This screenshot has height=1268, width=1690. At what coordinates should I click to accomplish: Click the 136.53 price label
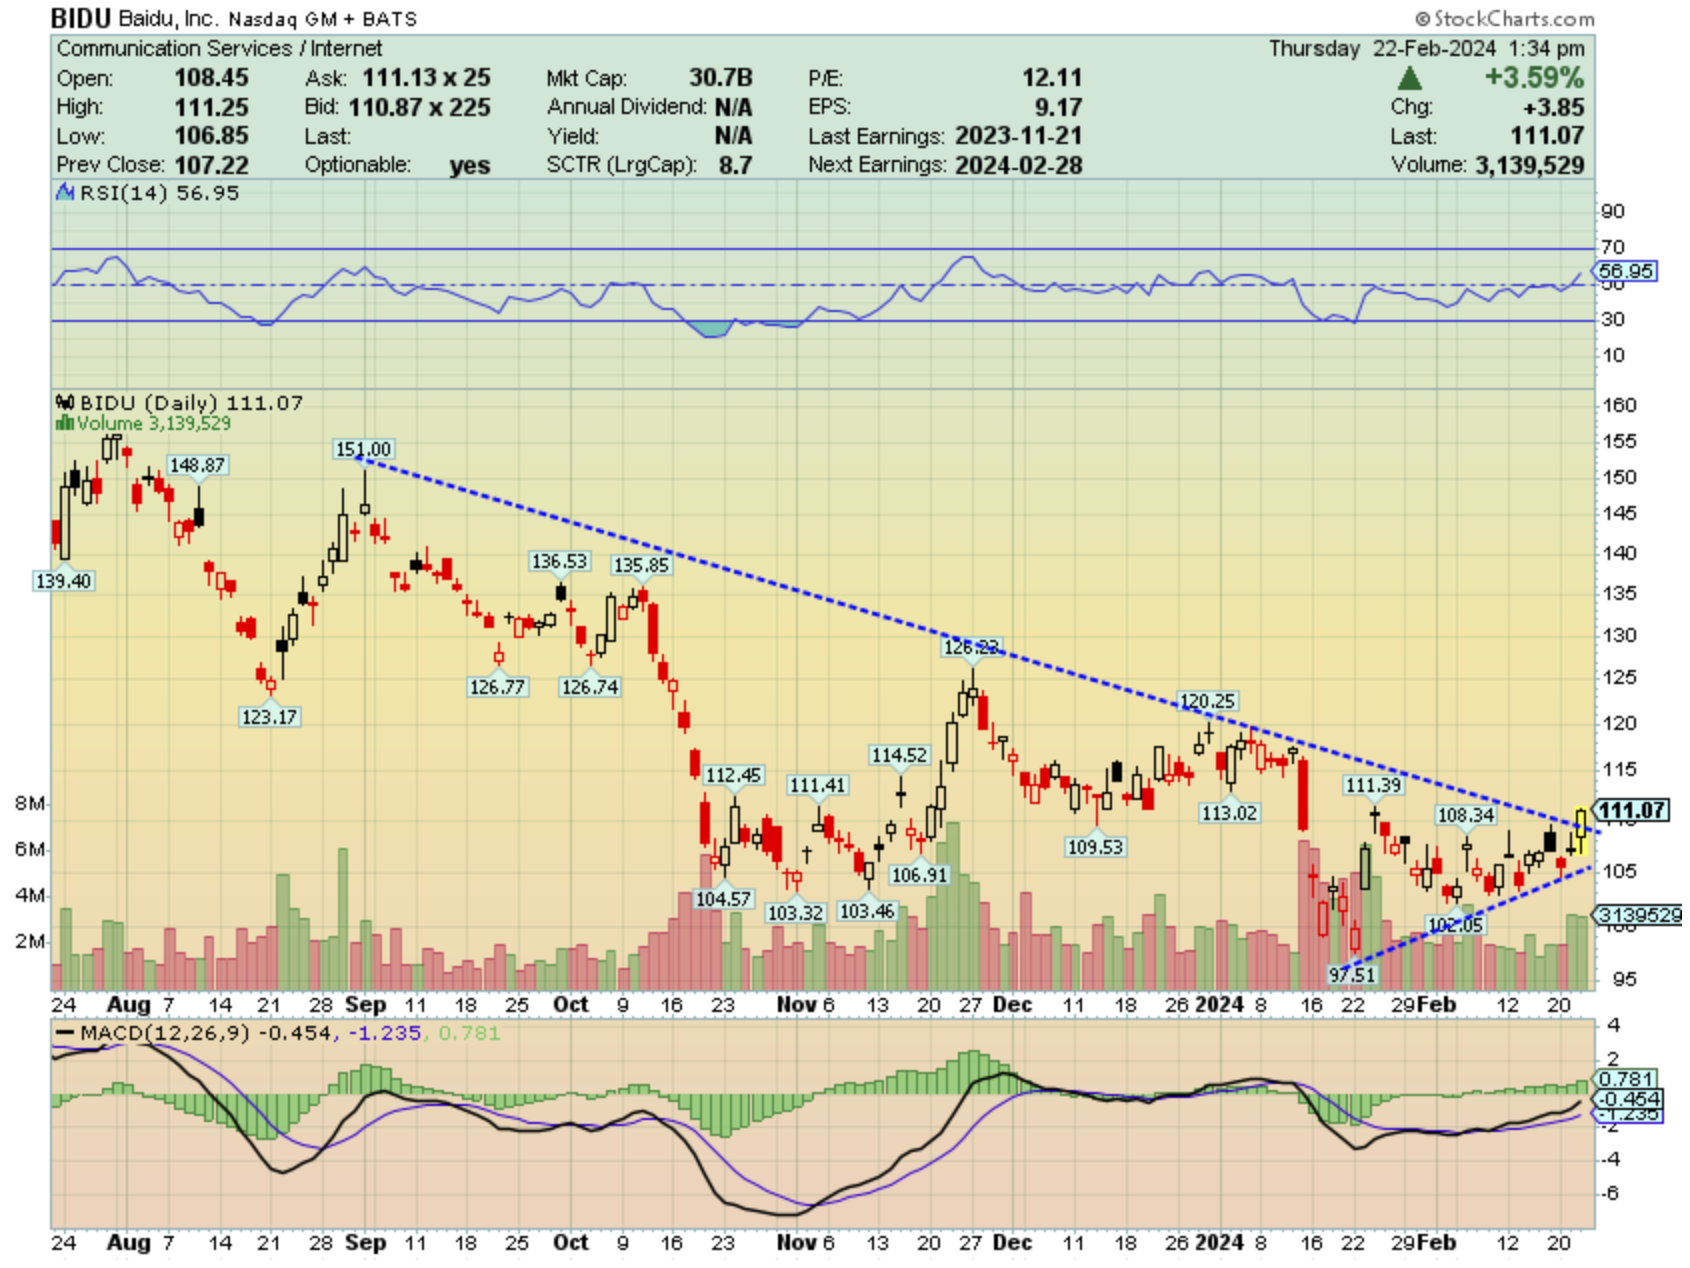click(559, 561)
